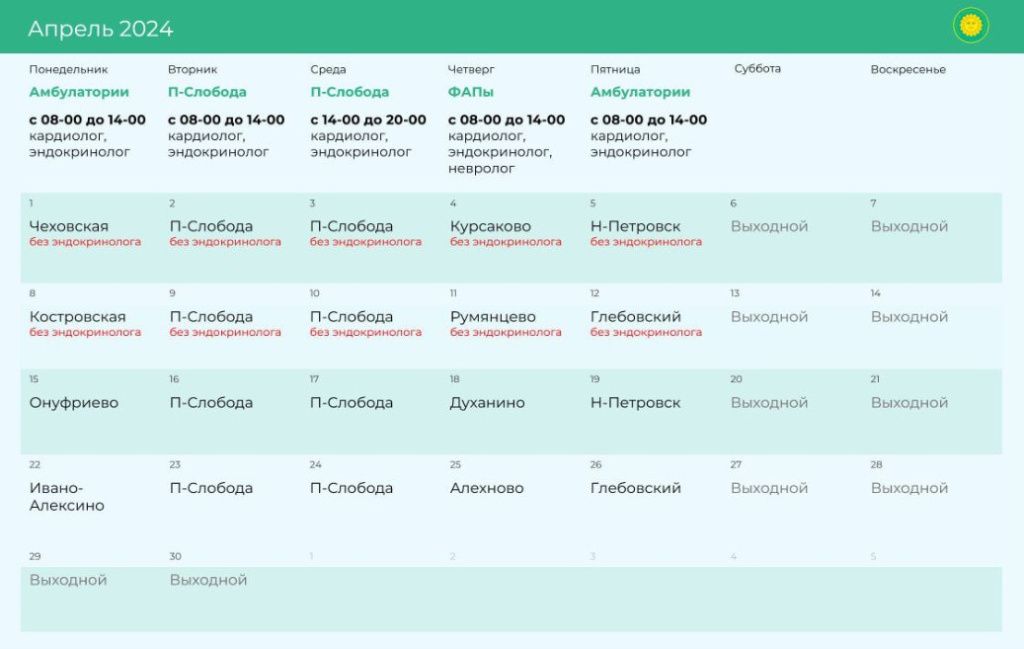Open the April 1 Чеховская entry
1024x649 pixels.
(x=69, y=226)
